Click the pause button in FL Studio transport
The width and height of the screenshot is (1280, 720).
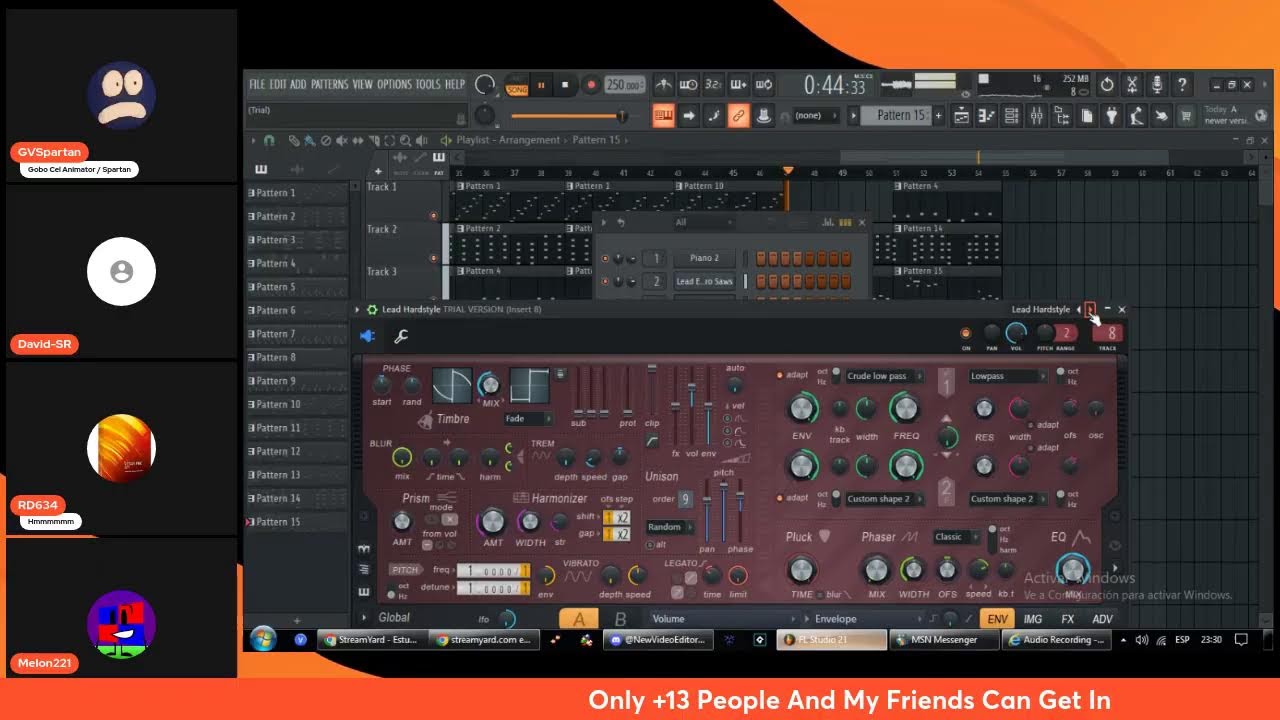pos(542,85)
